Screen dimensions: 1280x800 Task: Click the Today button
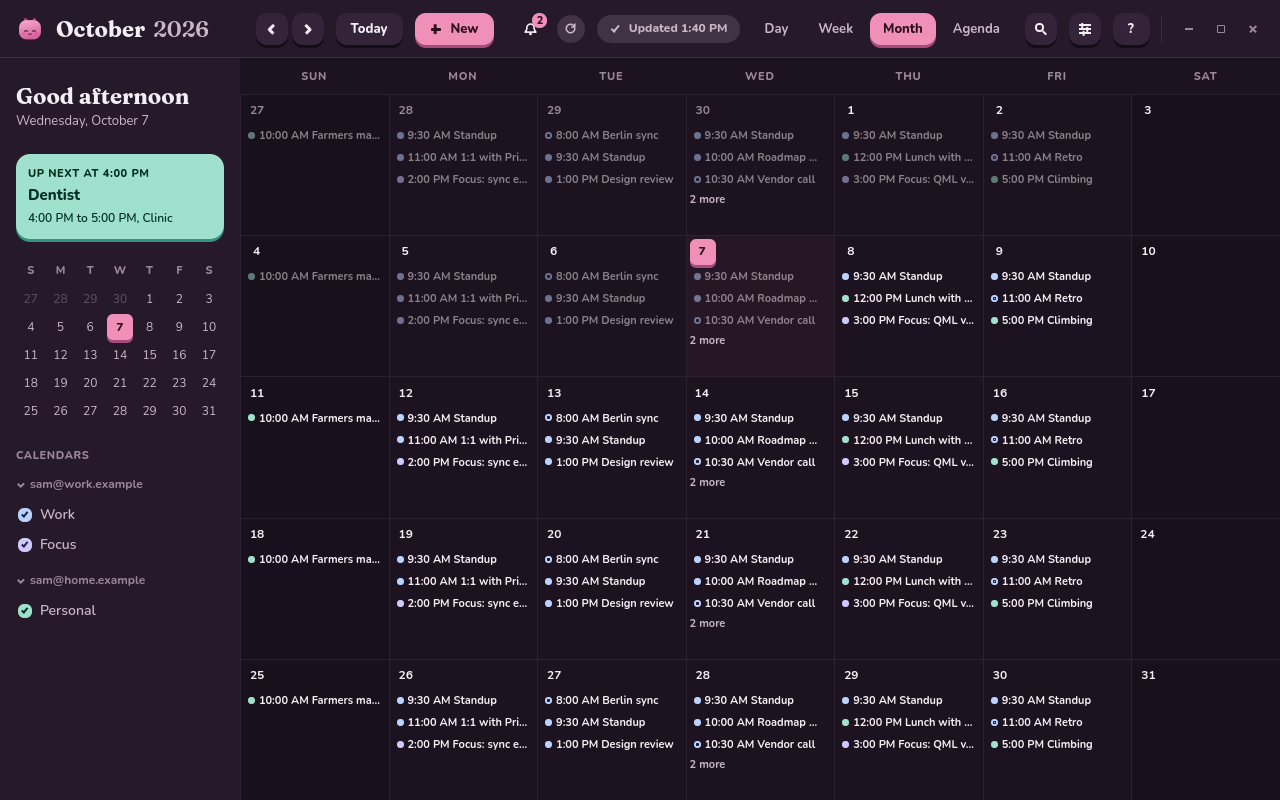tap(369, 29)
